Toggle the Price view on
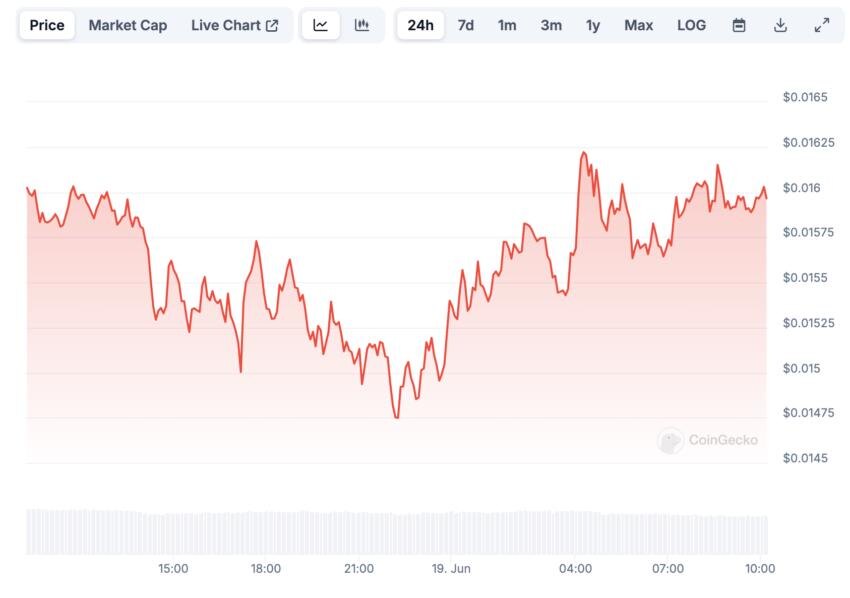 pyautogui.click(x=46, y=25)
